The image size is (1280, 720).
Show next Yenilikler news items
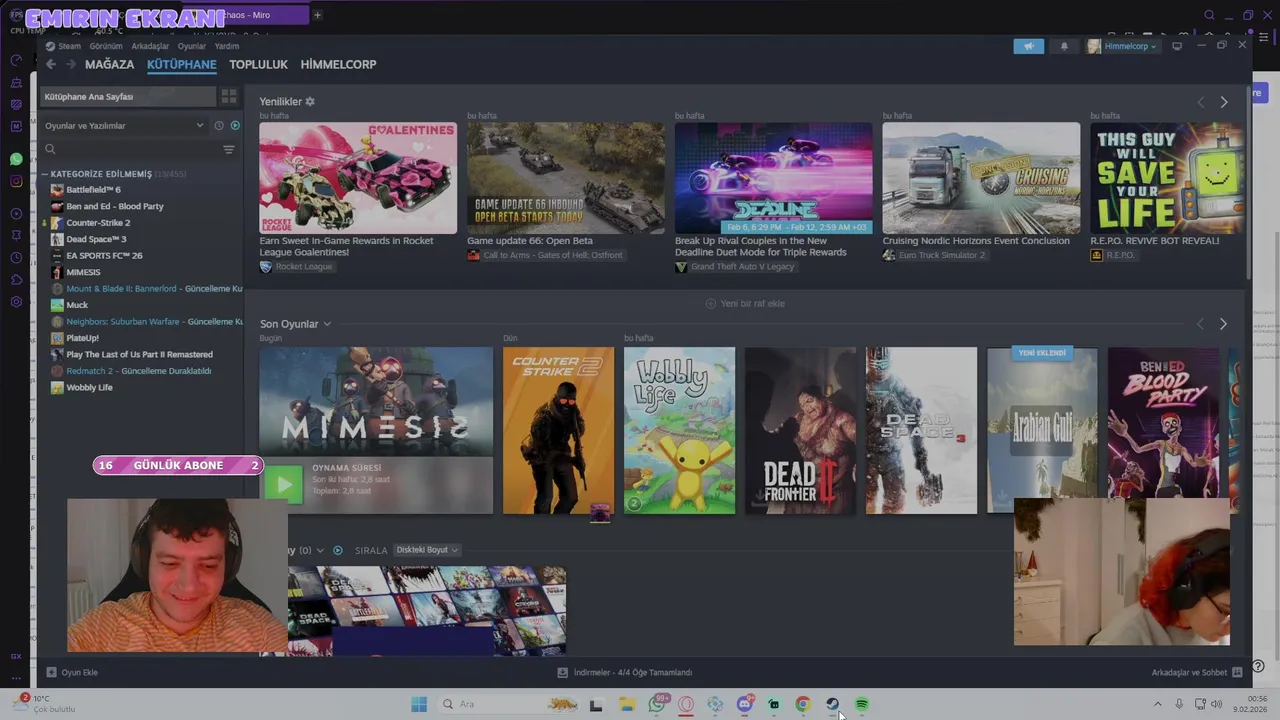pos(1224,102)
